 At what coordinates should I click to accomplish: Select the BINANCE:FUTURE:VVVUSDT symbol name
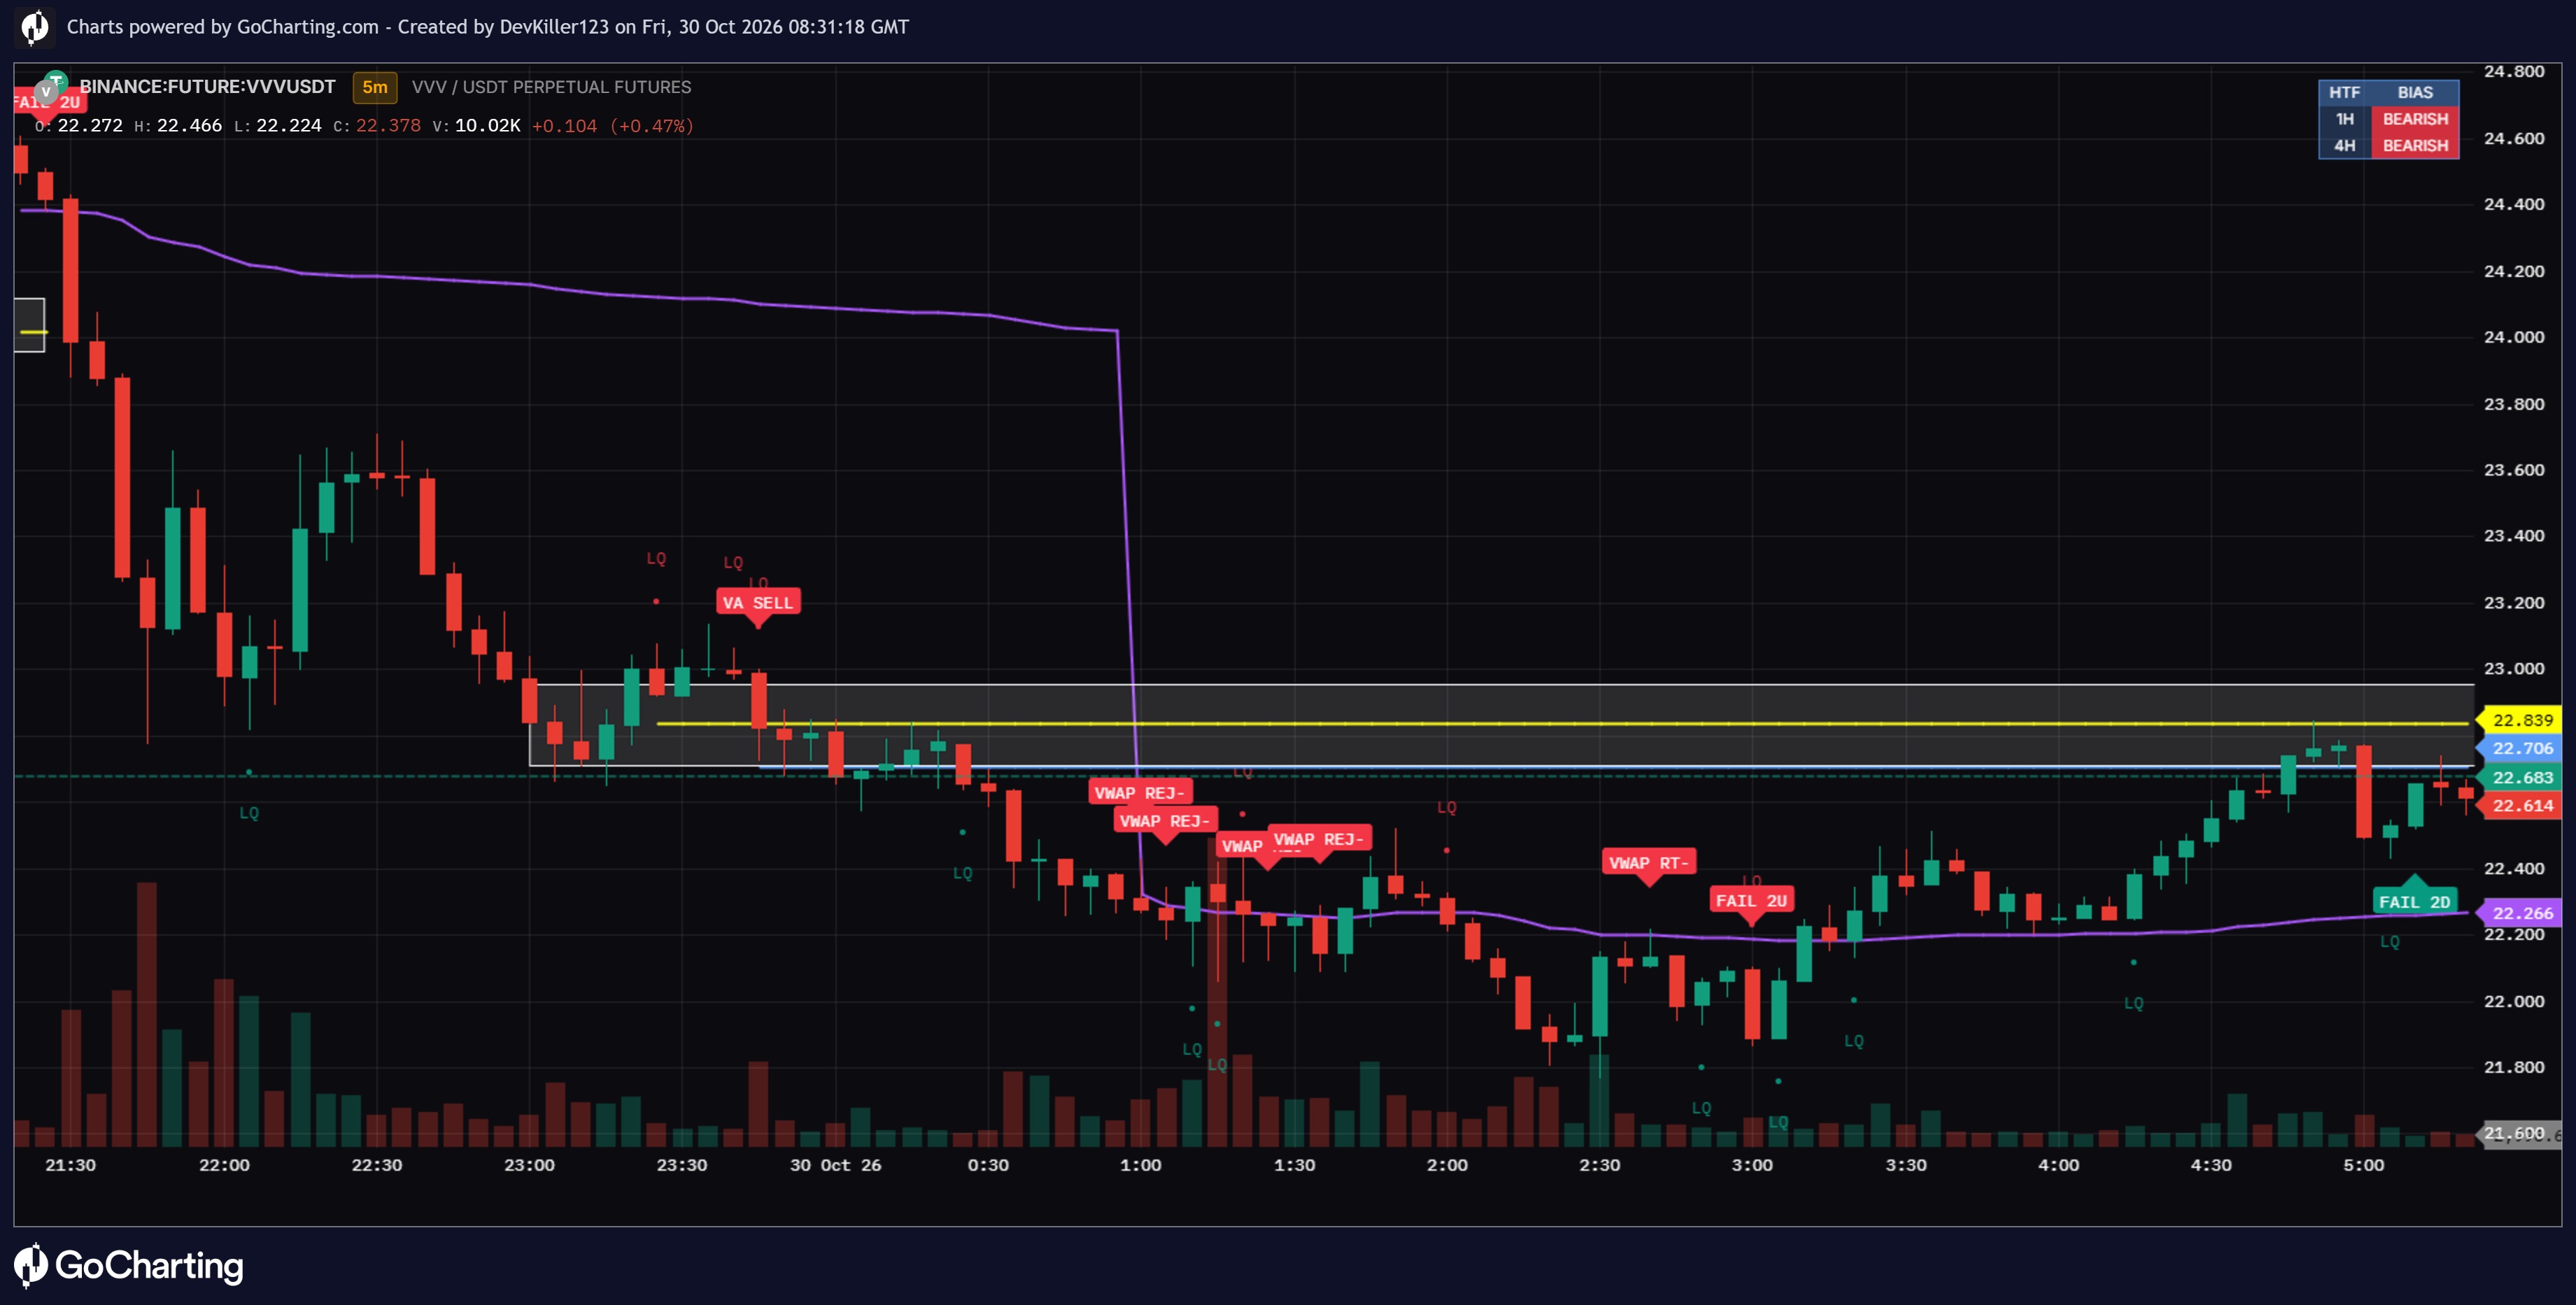click(x=207, y=87)
